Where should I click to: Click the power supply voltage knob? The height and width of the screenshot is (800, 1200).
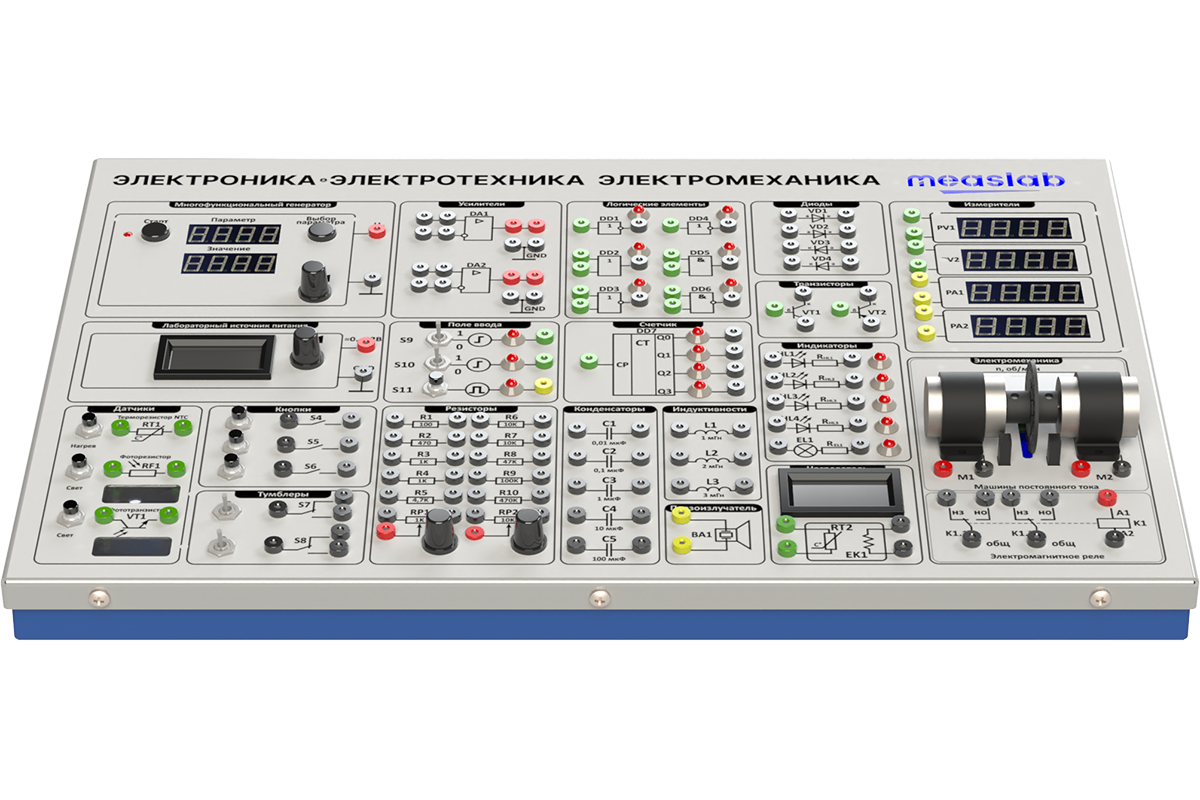[x=304, y=348]
